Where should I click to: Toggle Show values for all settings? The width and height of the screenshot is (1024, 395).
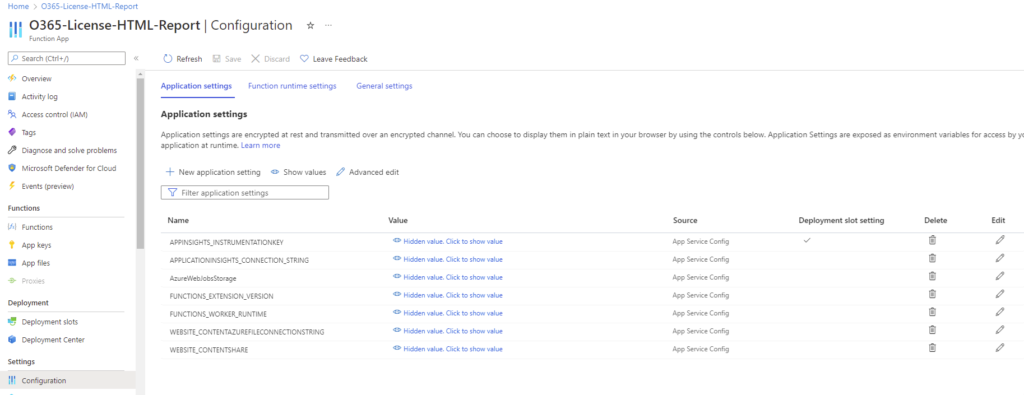(x=298, y=172)
